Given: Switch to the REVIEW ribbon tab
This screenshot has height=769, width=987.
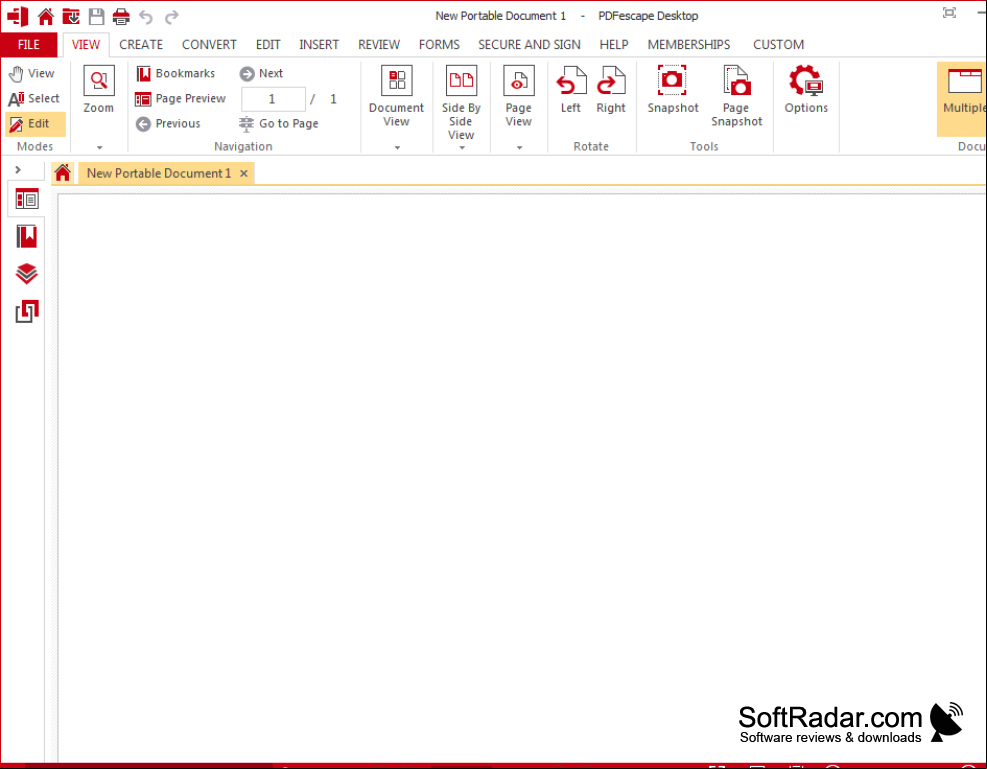Looking at the screenshot, I should pos(378,45).
